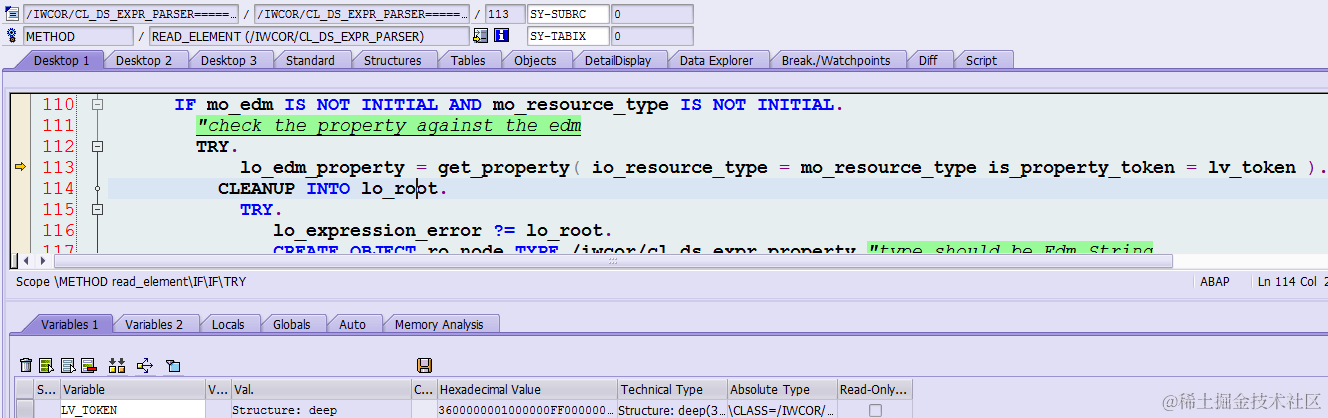Image resolution: width=1328 pixels, height=418 pixels.
Task: Collapse the TRY block at line 115
Action: coord(97,210)
